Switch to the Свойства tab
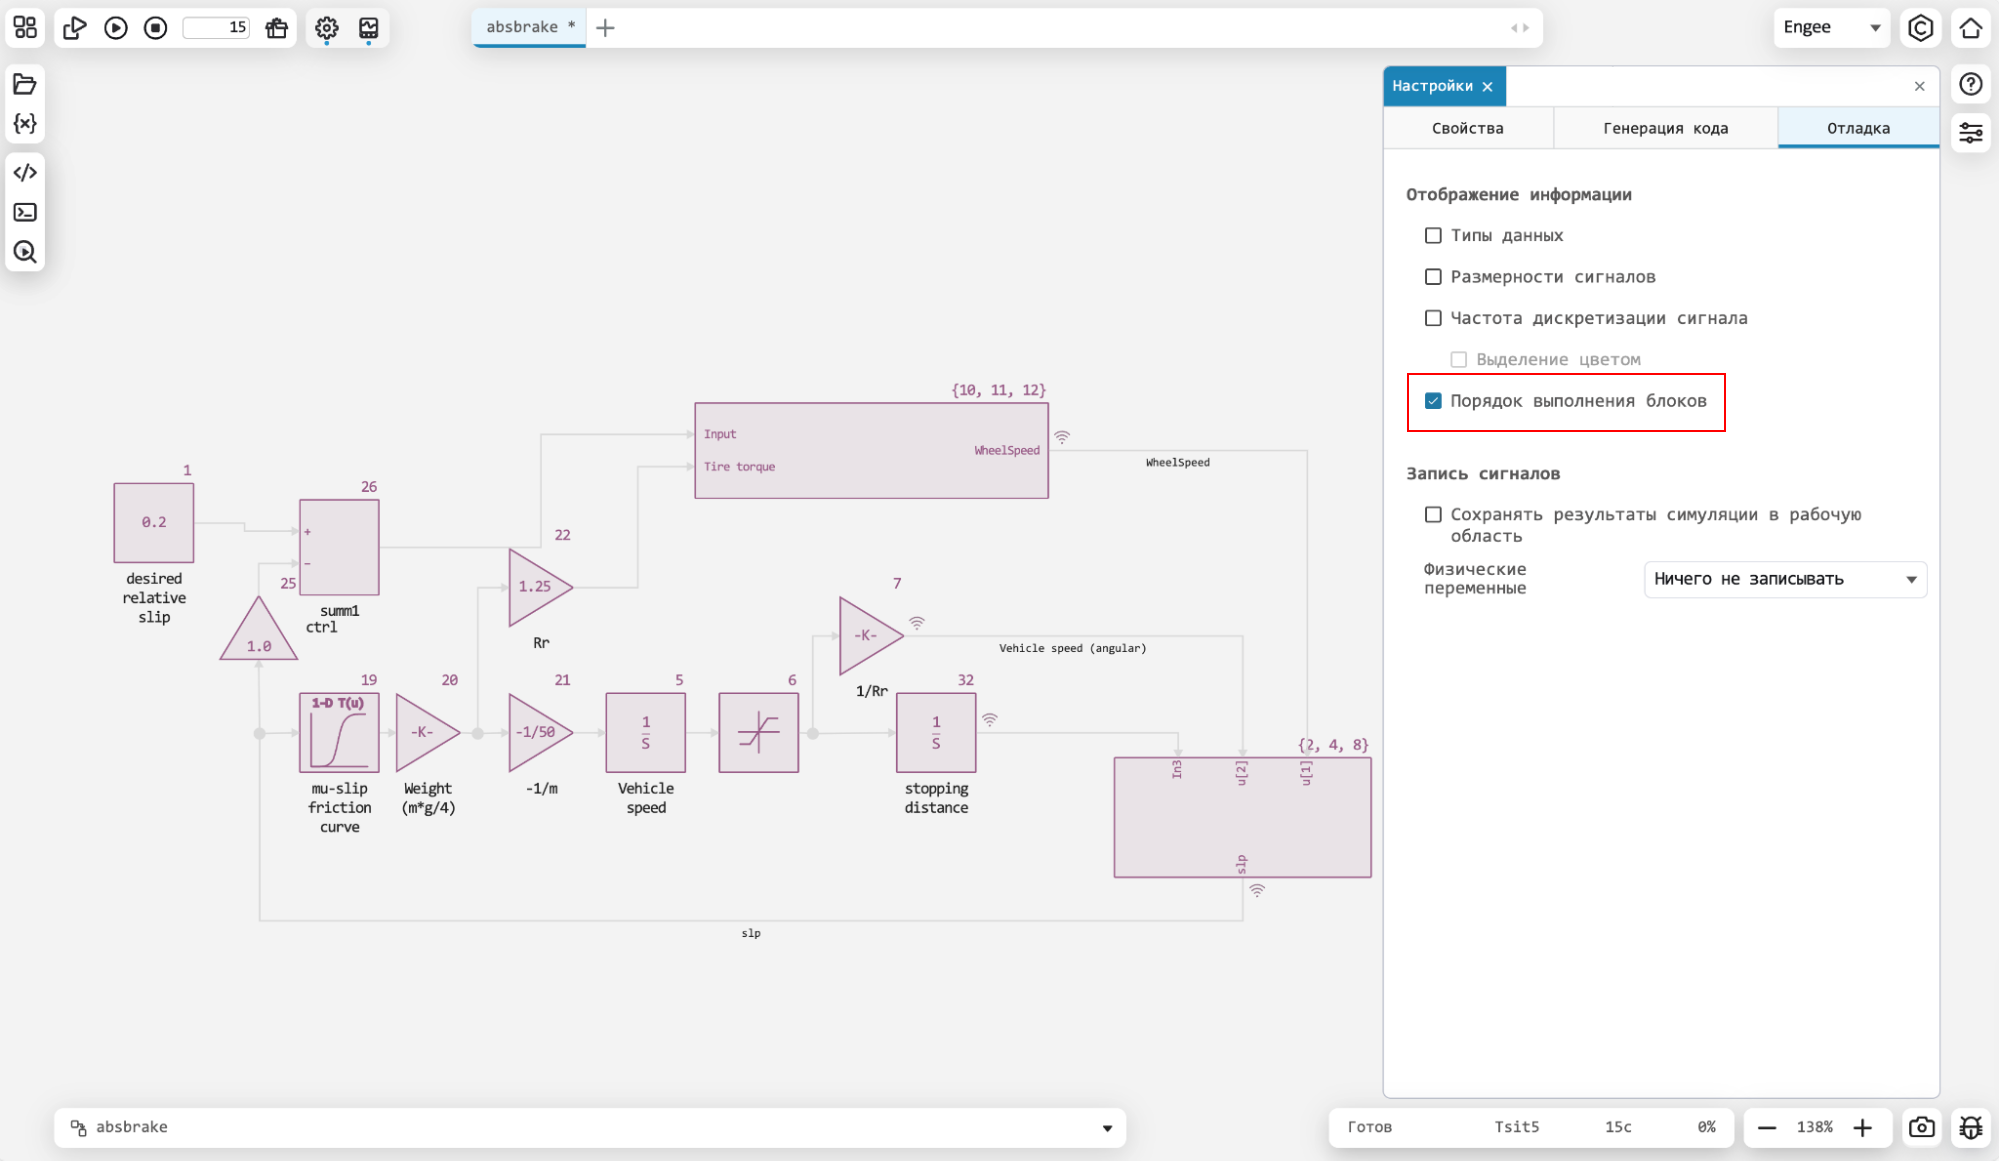Viewport: 1999px width, 1161px height. point(1469,127)
